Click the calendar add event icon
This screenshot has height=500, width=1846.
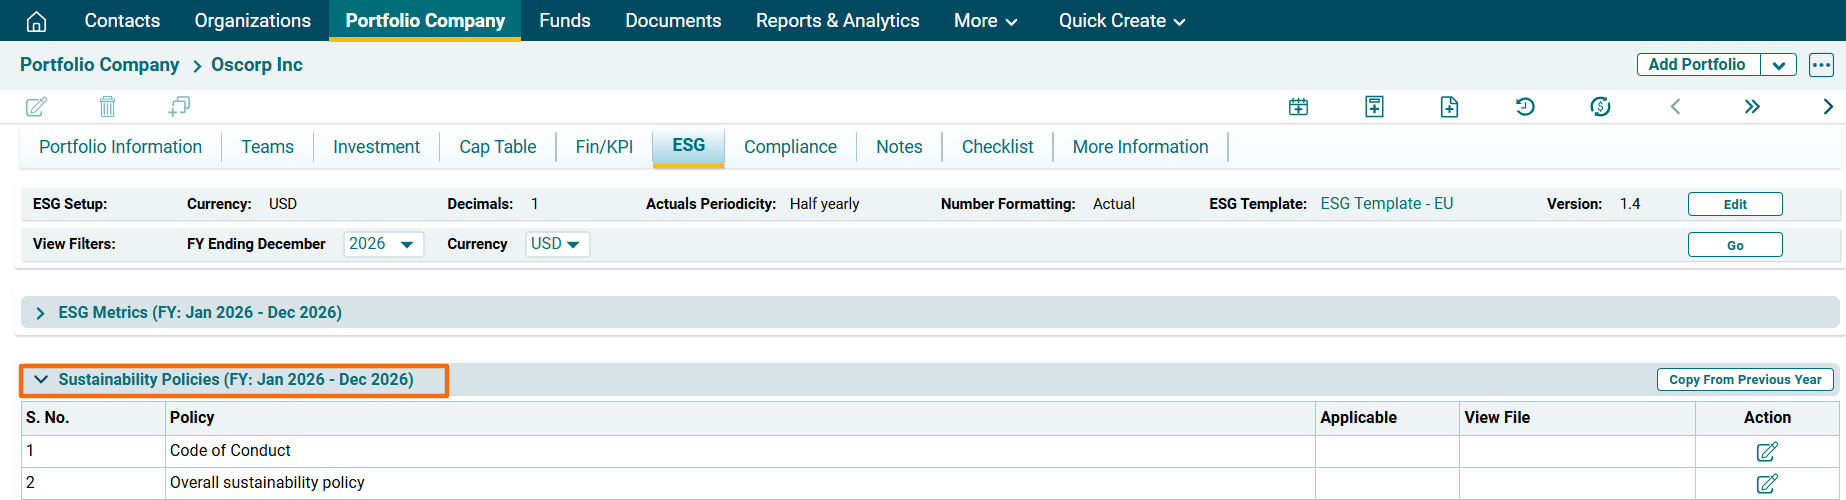(1298, 107)
